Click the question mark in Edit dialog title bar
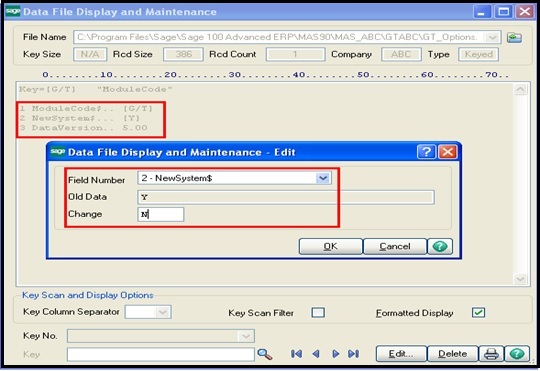This screenshot has height=371, width=540. (x=426, y=152)
